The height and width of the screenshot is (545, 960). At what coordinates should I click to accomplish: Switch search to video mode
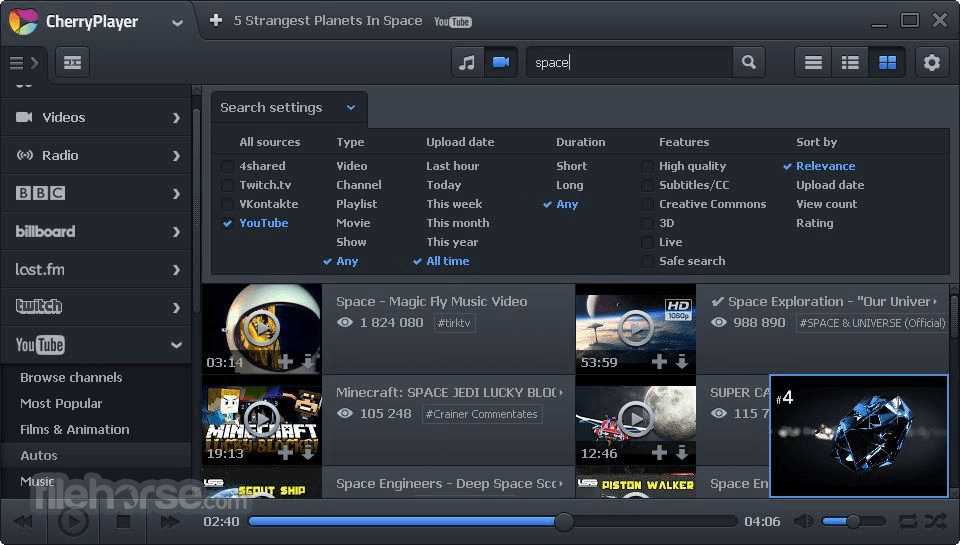[x=501, y=62]
